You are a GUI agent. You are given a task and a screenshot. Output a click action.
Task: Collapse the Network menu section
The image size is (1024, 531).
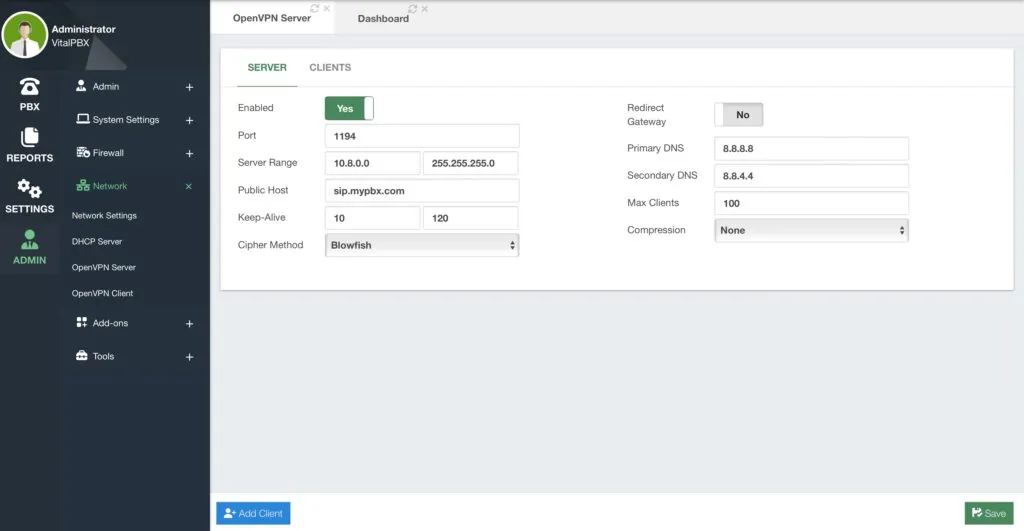tap(188, 186)
